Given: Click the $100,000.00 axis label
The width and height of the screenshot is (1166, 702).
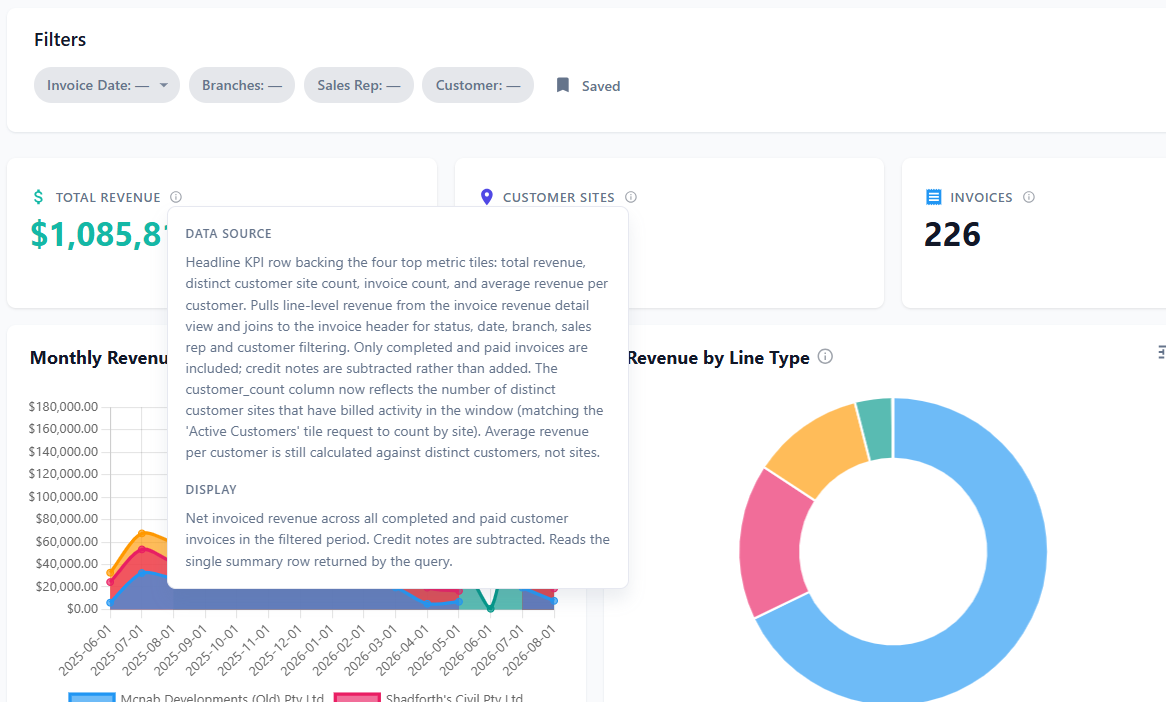Looking at the screenshot, I should [63, 496].
